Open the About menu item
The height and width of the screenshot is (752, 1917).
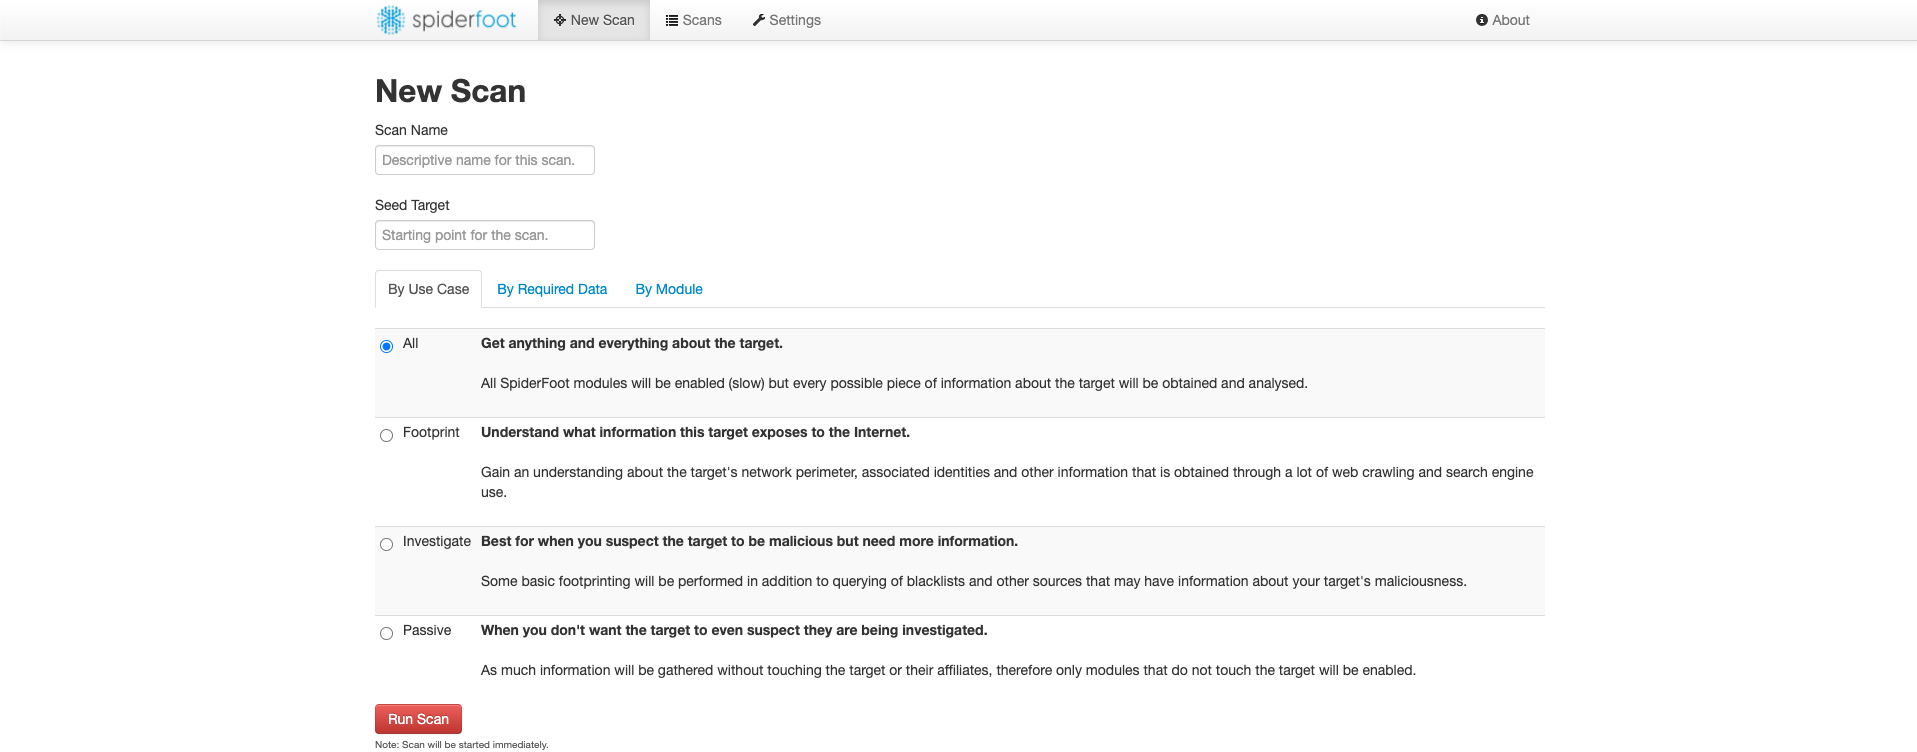[1510, 20]
